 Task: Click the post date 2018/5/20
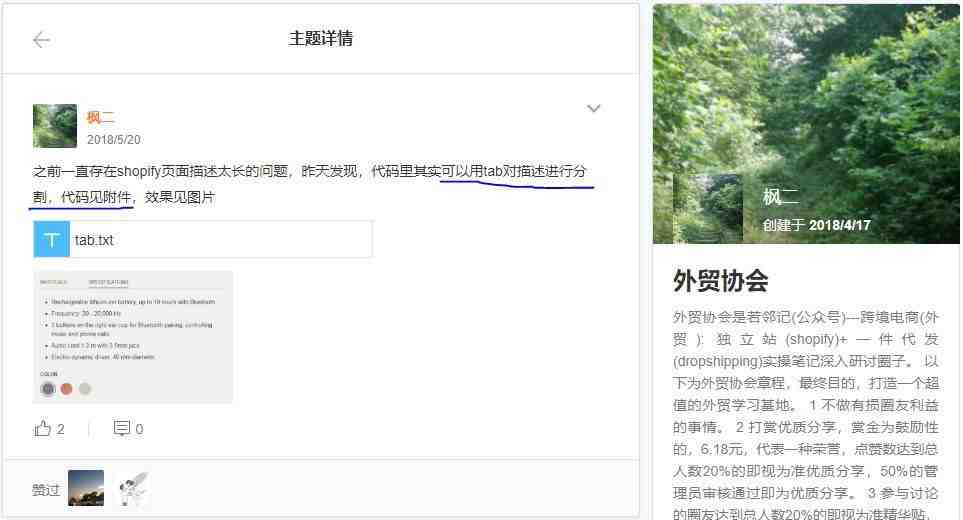pyautogui.click(x=114, y=140)
